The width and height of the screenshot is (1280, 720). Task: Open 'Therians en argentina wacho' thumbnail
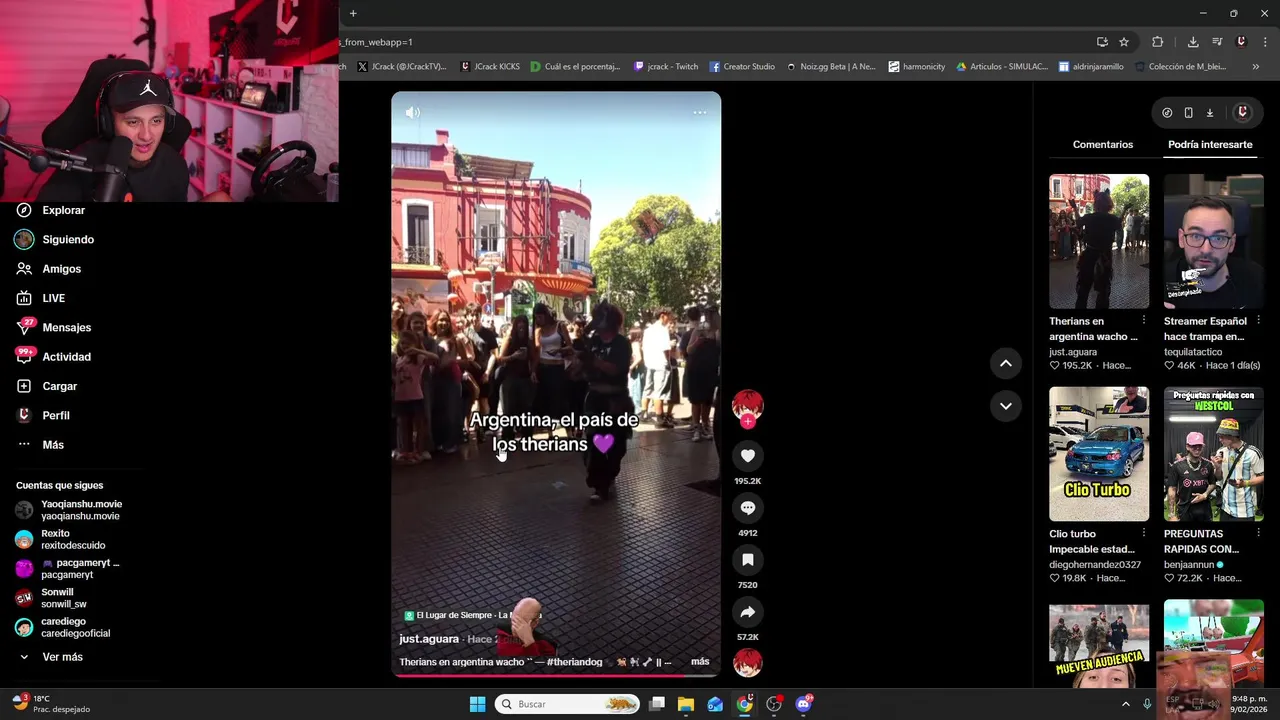(x=1099, y=241)
